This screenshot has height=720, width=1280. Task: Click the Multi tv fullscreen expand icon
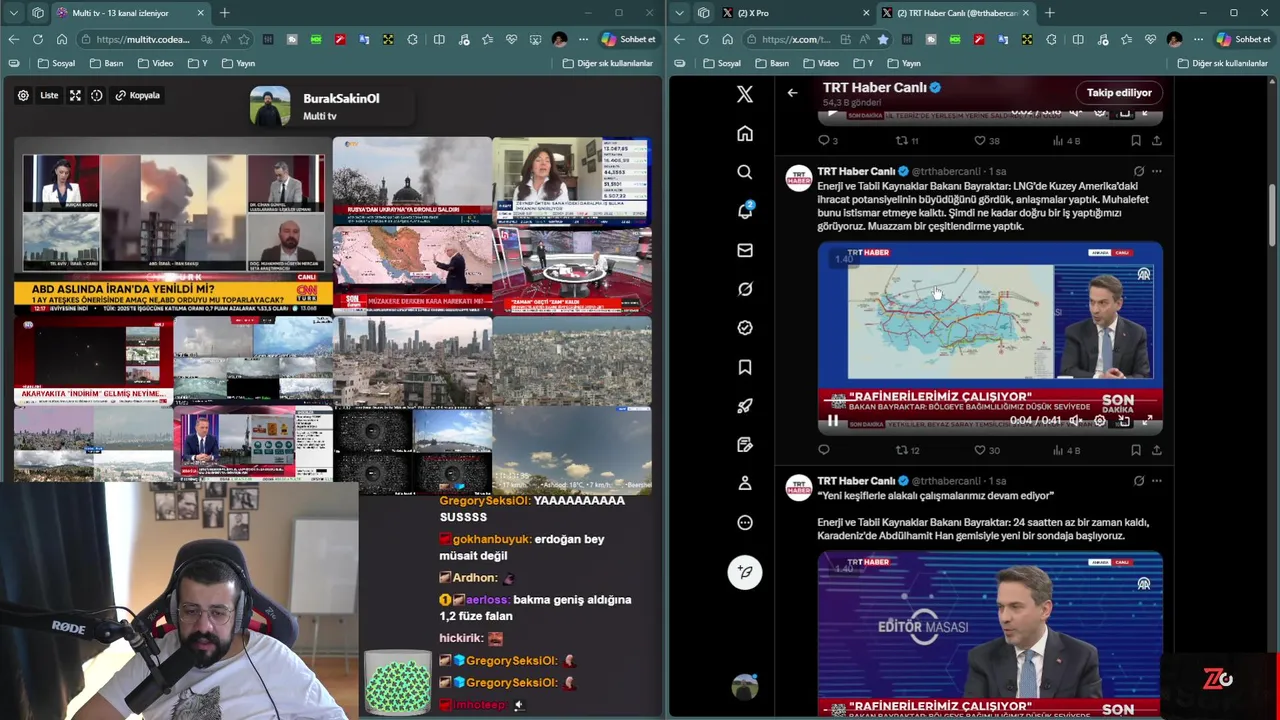coord(75,95)
